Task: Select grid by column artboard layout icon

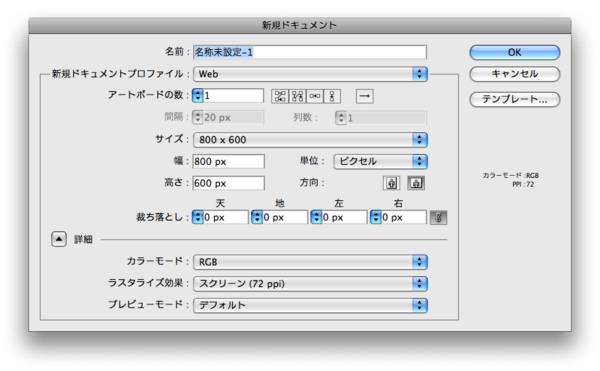Action: [297, 96]
